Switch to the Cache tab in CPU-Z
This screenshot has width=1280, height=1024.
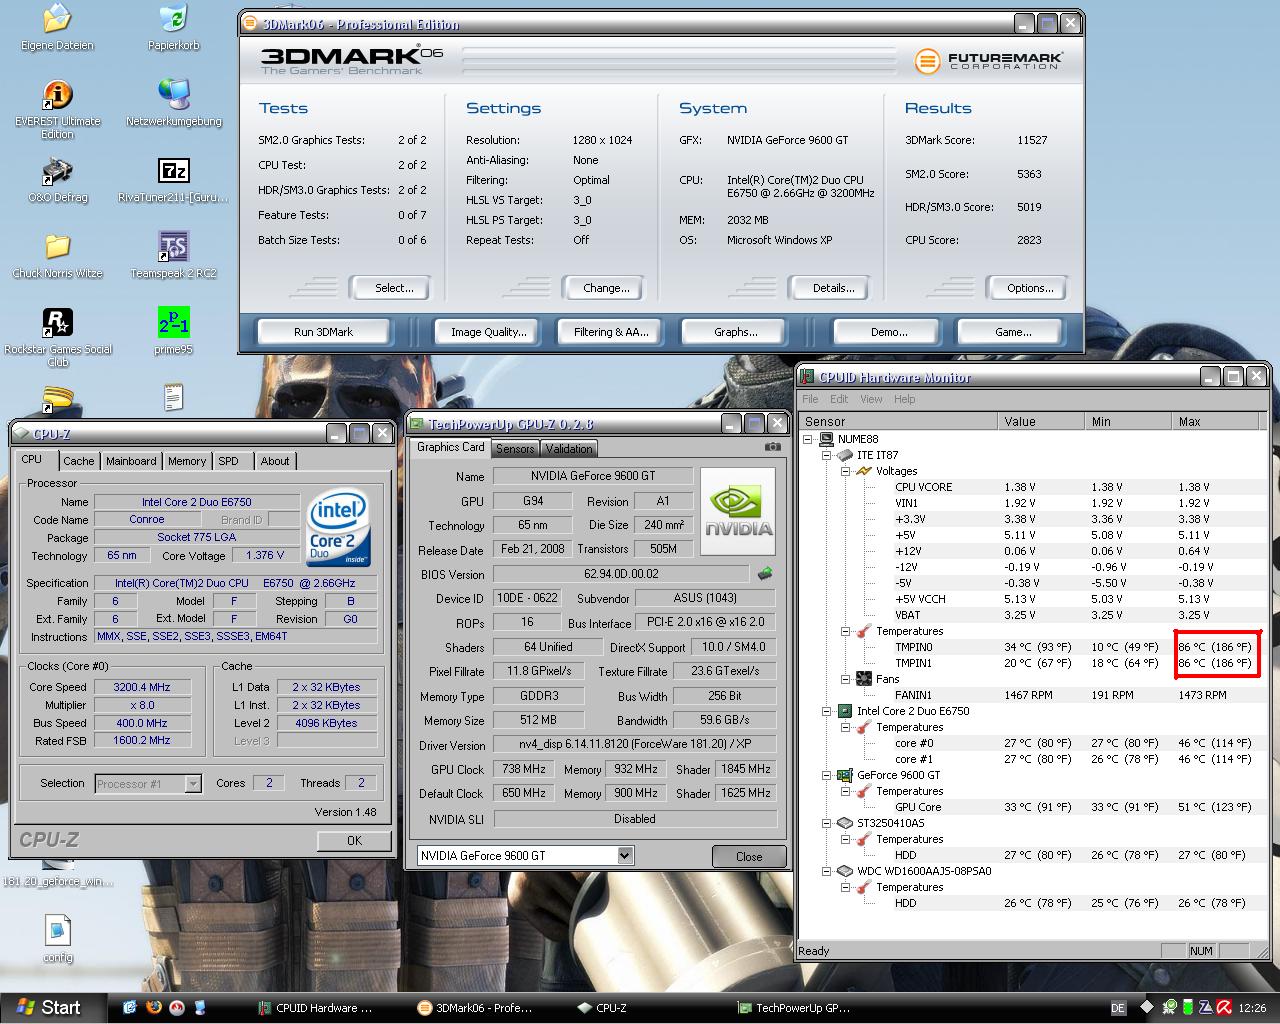79,461
